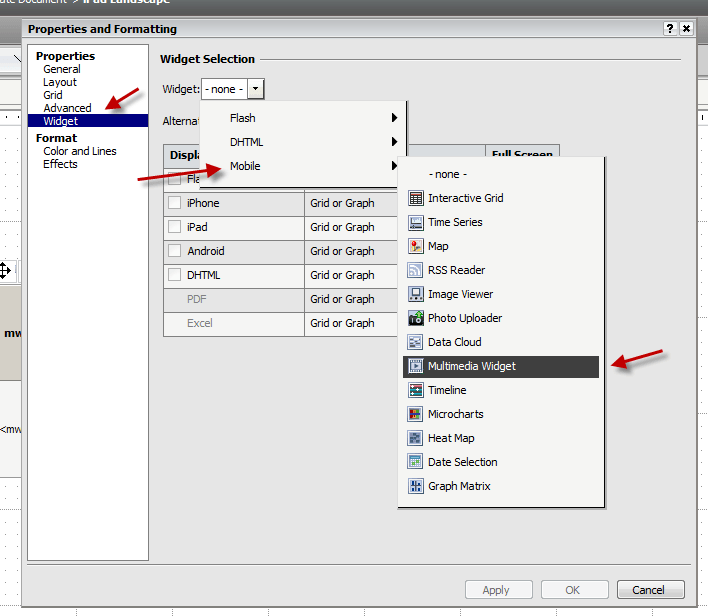Select Advanced in the Properties list
The height and width of the screenshot is (616, 708).
67,108
